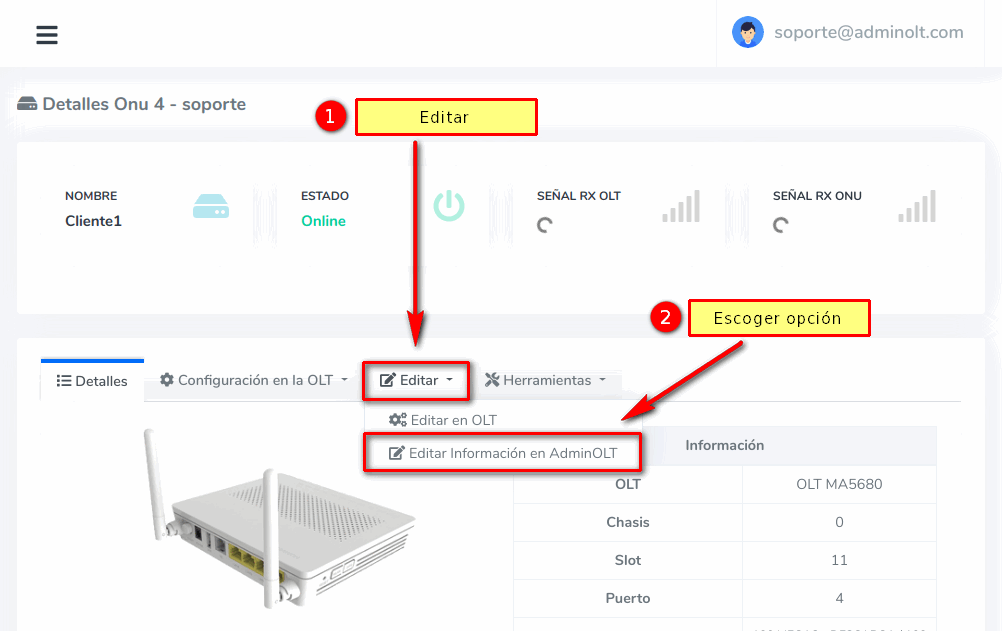This screenshot has height=631, width=1002.
Task: Open the hamburger navigation menu
Action: pyautogui.click(x=47, y=35)
